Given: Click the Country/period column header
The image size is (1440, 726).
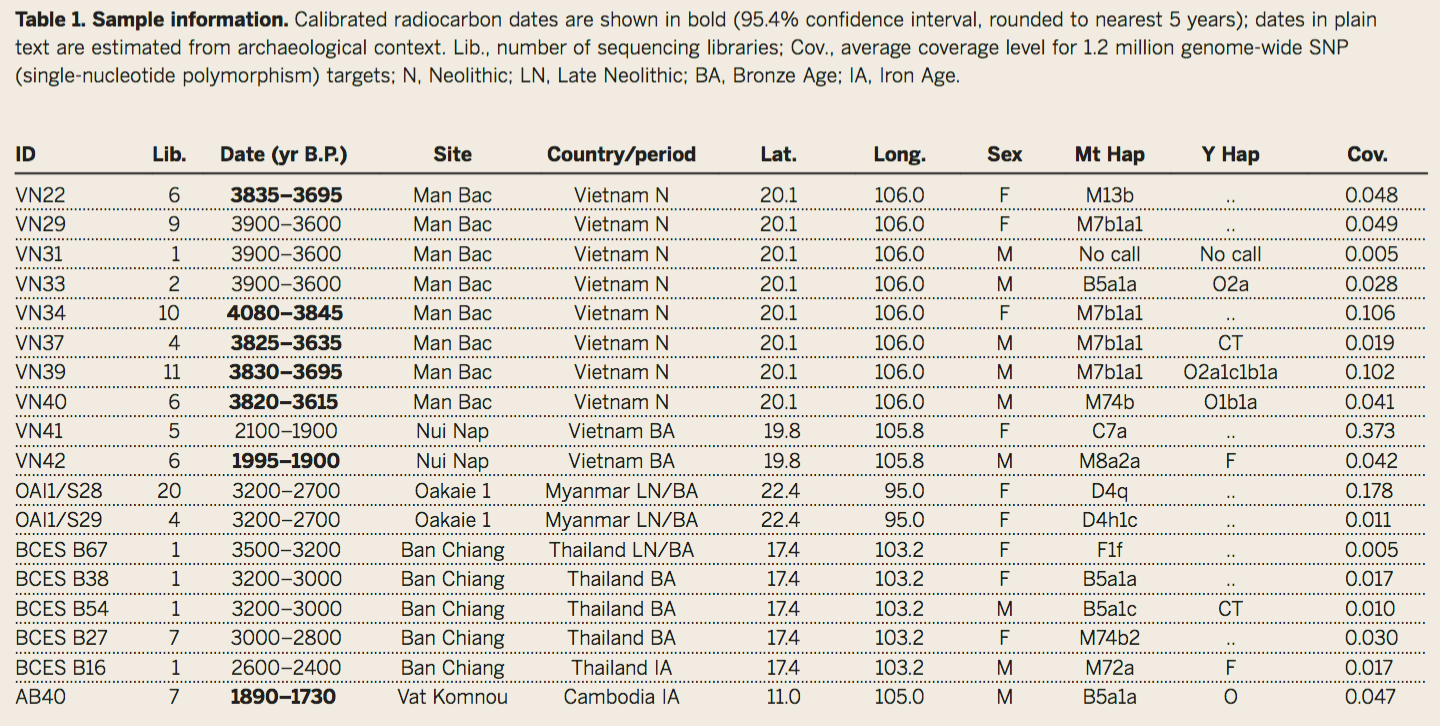Looking at the screenshot, I should coord(621,155).
